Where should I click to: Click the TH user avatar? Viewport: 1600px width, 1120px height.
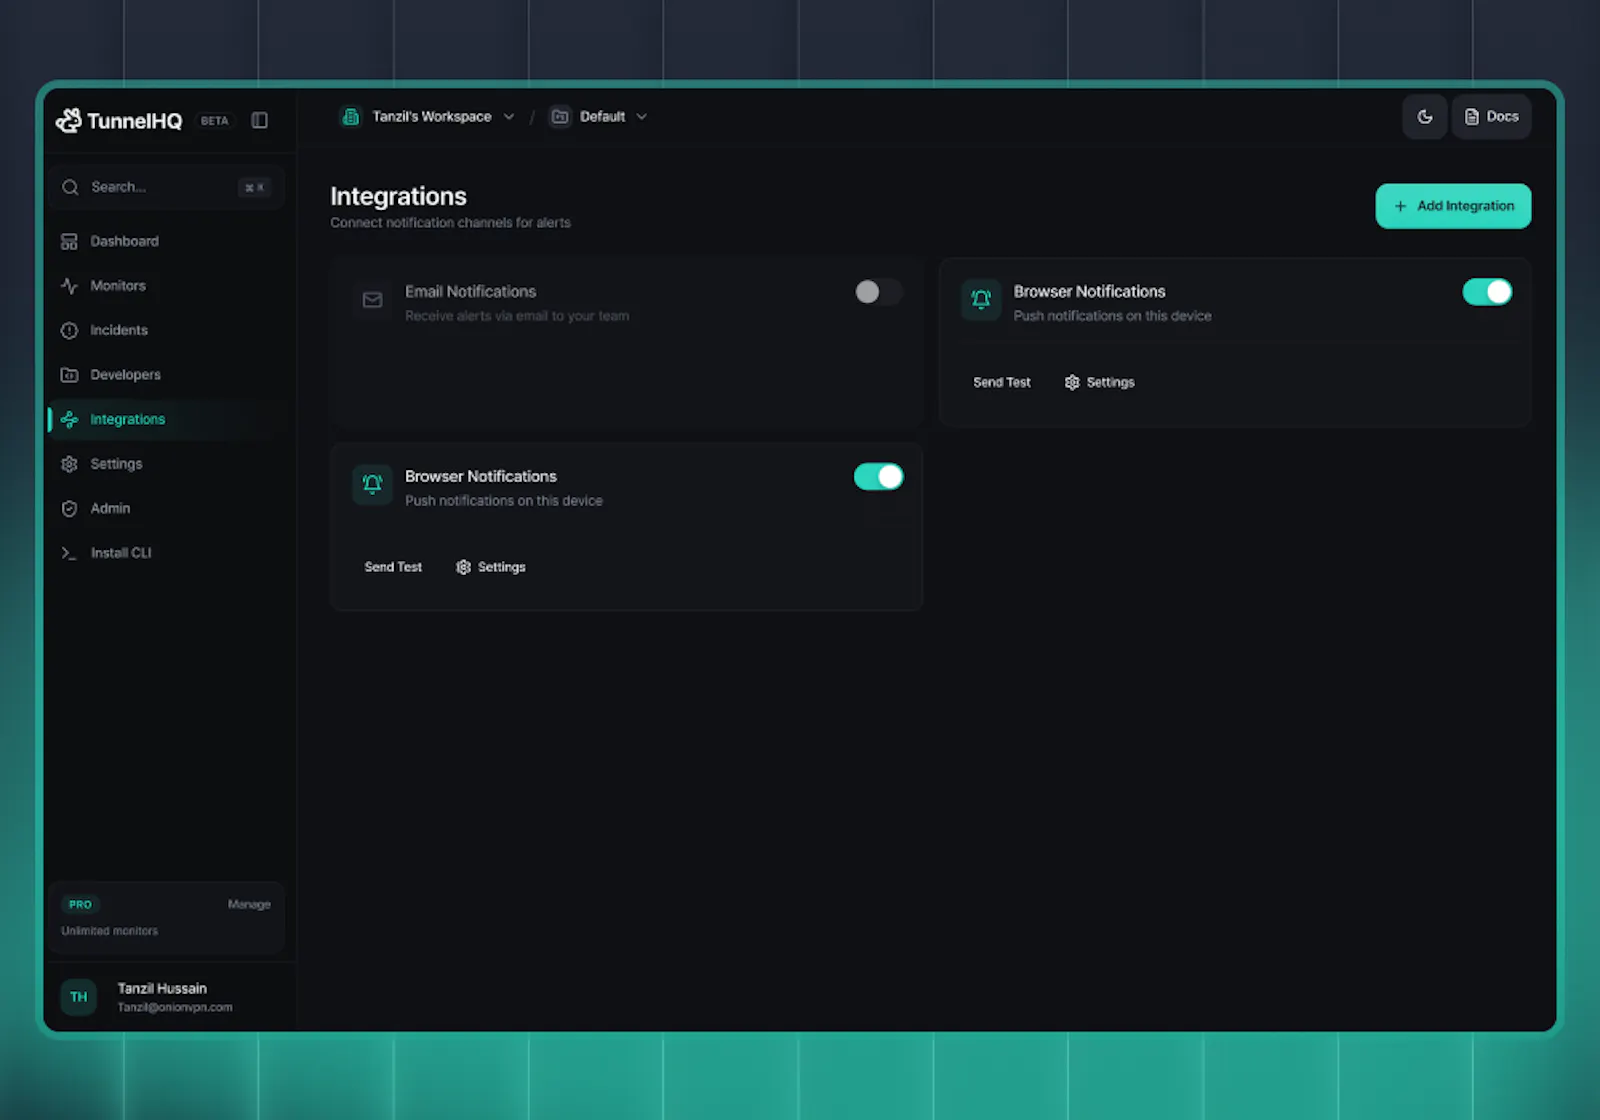79,997
